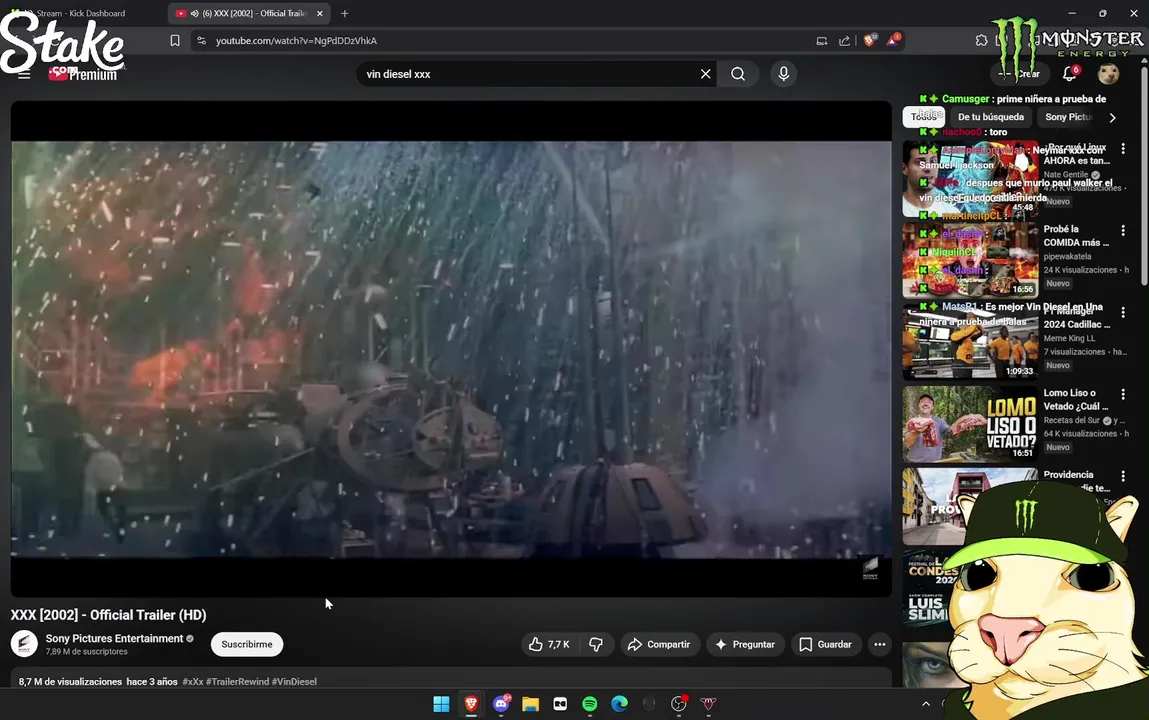Switch to Kick Dashboard browser tab

pos(81,13)
